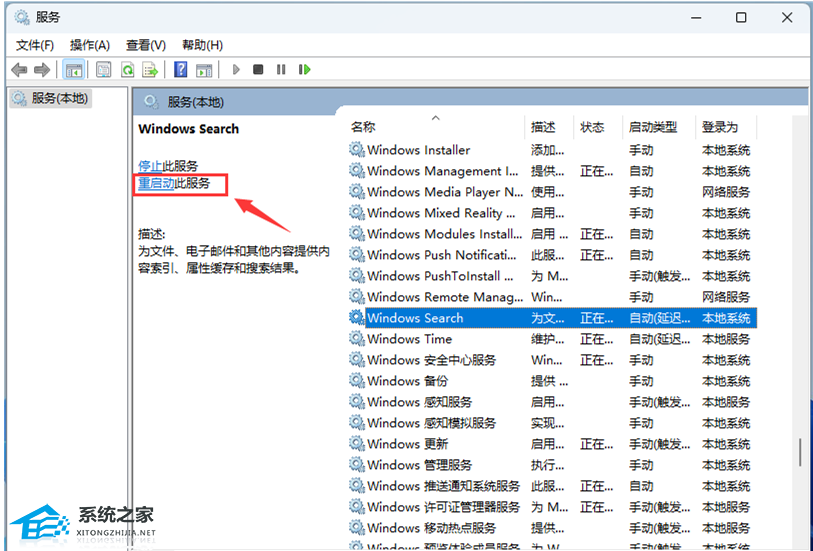Sort by the 状态 column header
The width and height of the screenshot is (813, 551).
click(x=598, y=126)
